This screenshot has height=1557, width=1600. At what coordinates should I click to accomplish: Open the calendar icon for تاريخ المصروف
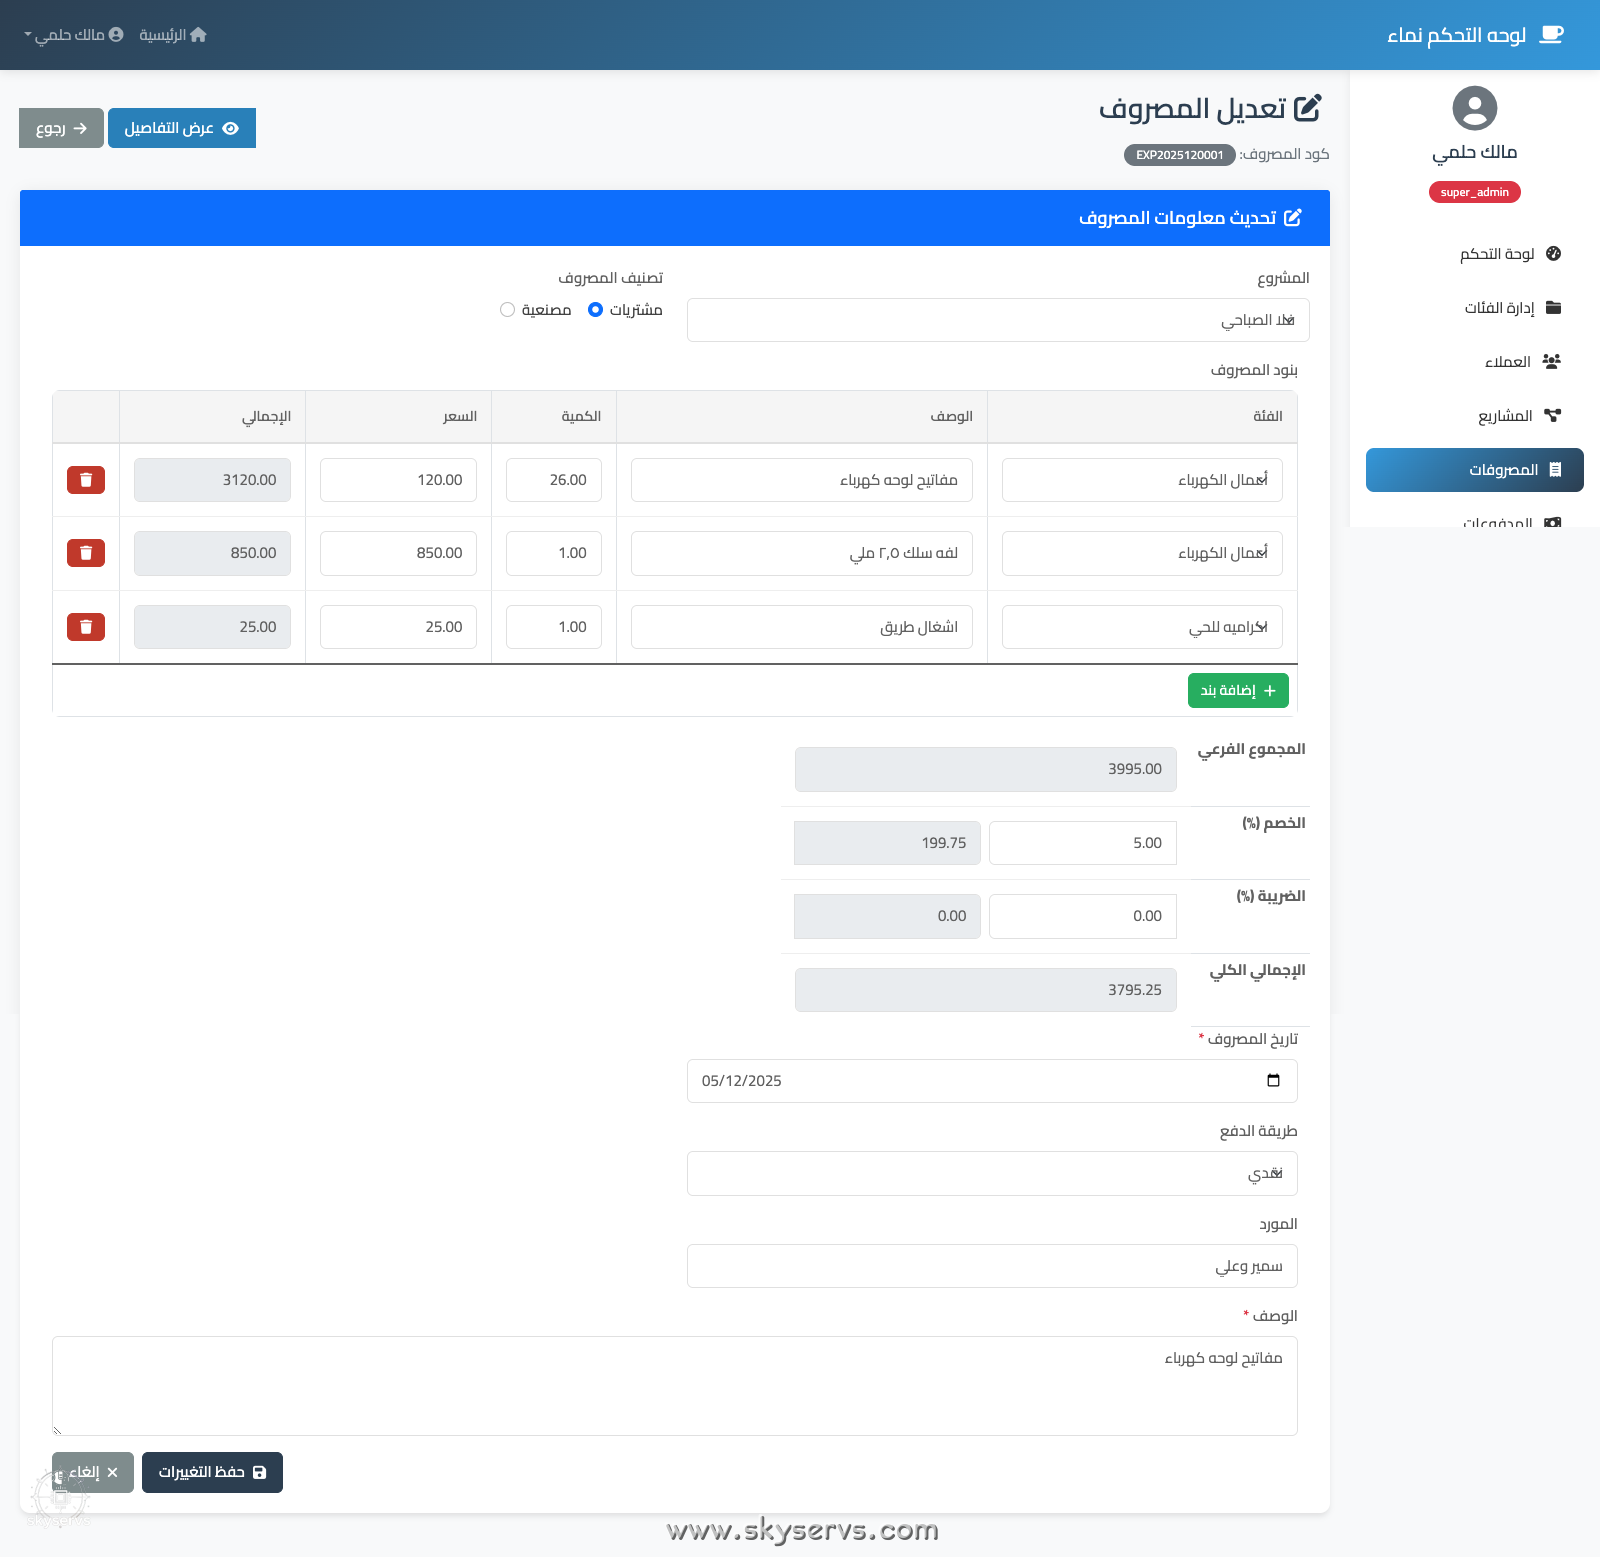coord(1272,1080)
